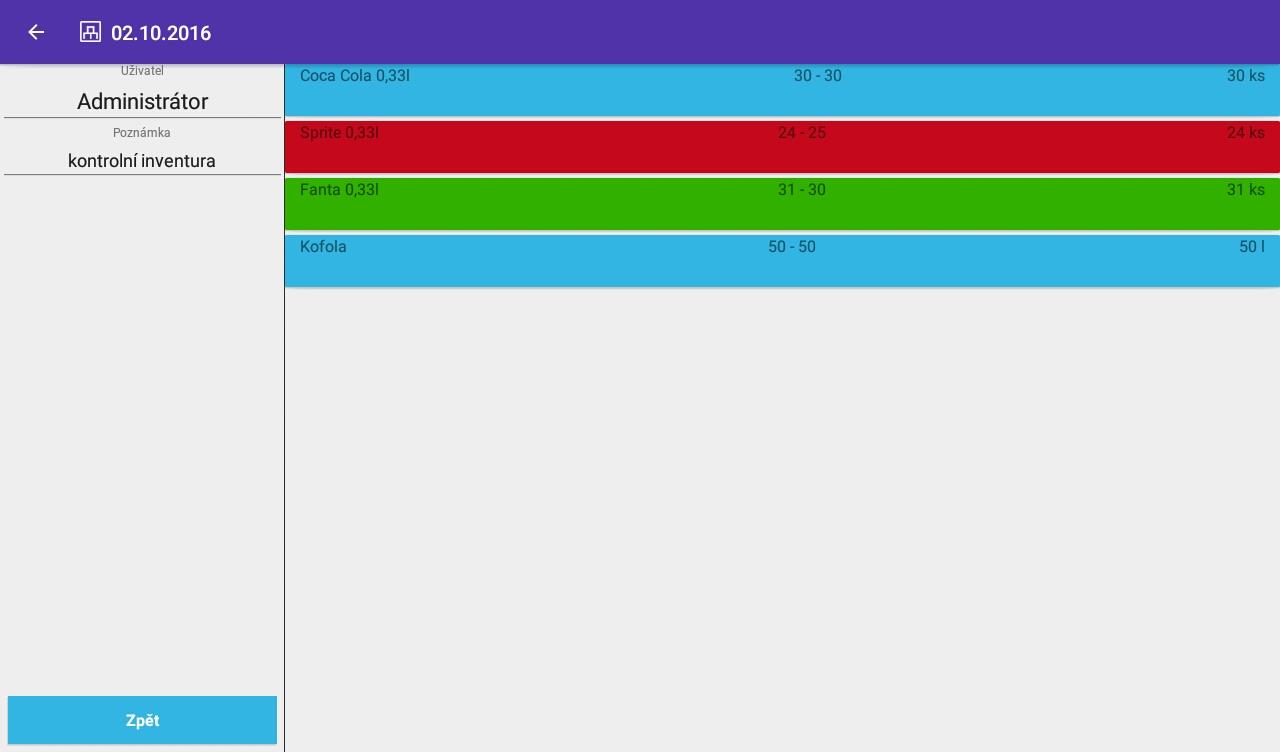Tap the '31 - 30' count on the Fanta row

point(801,190)
